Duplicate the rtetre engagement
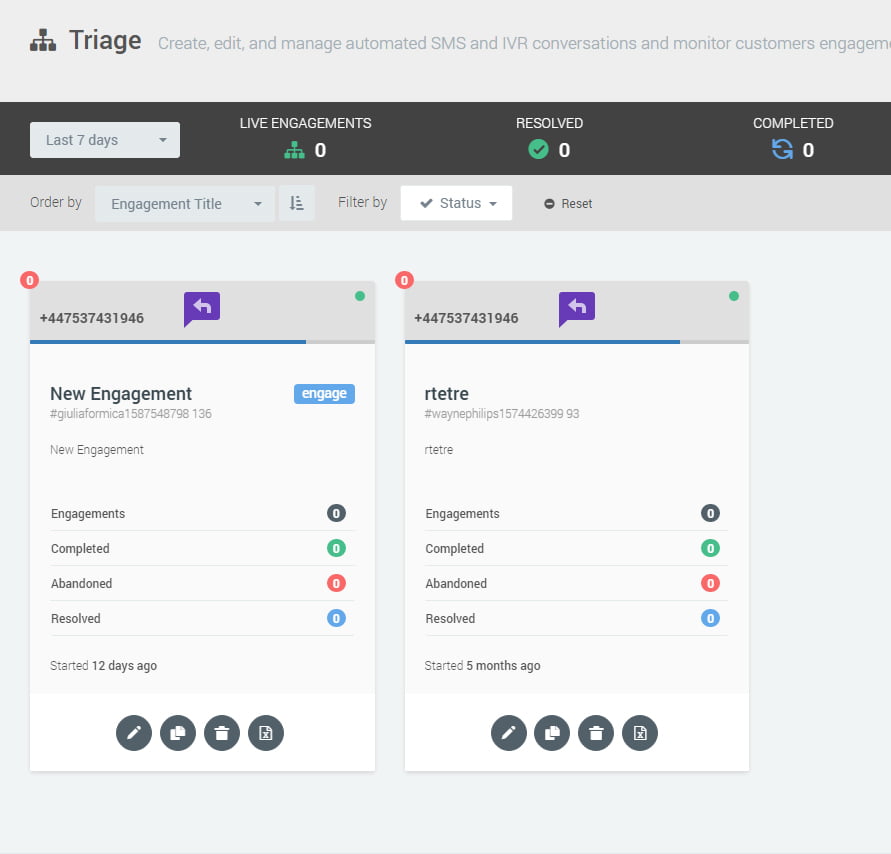The height and width of the screenshot is (854, 891). click(552, 733)
